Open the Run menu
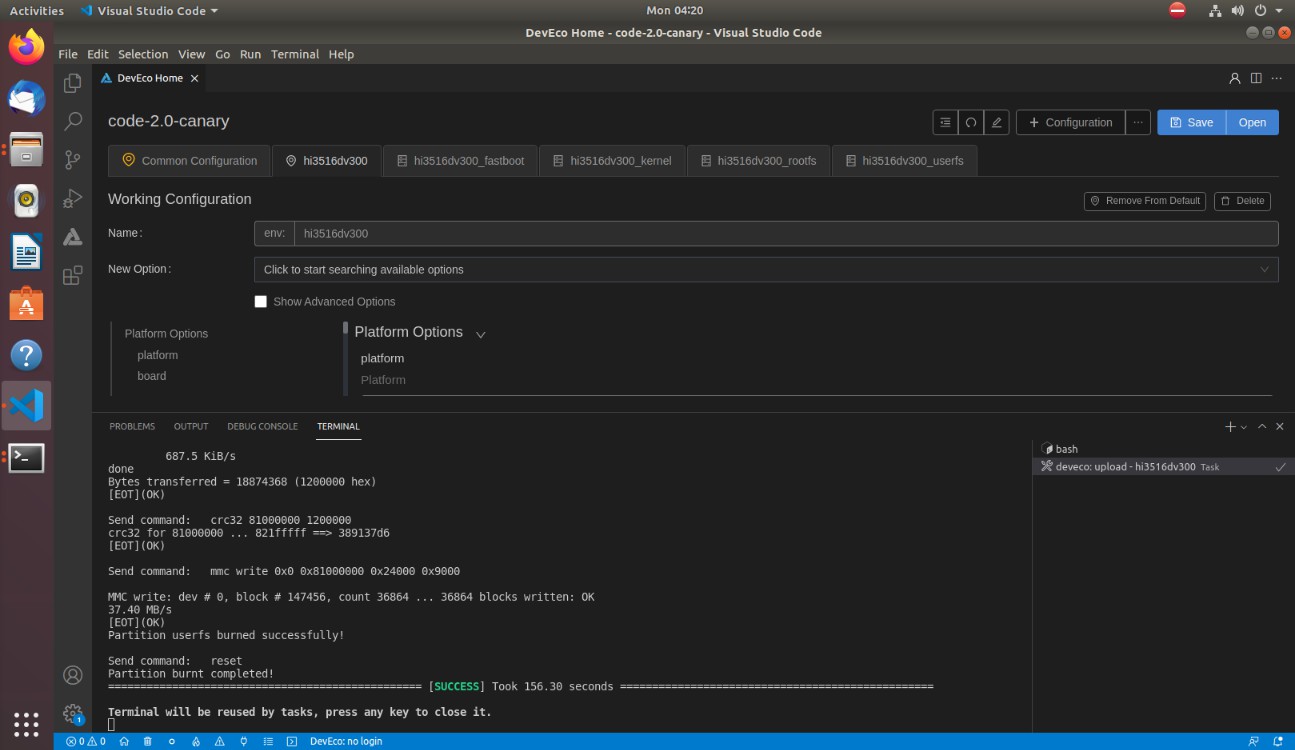The width and height of the screenshot is (1295, 750). (250, 54)
